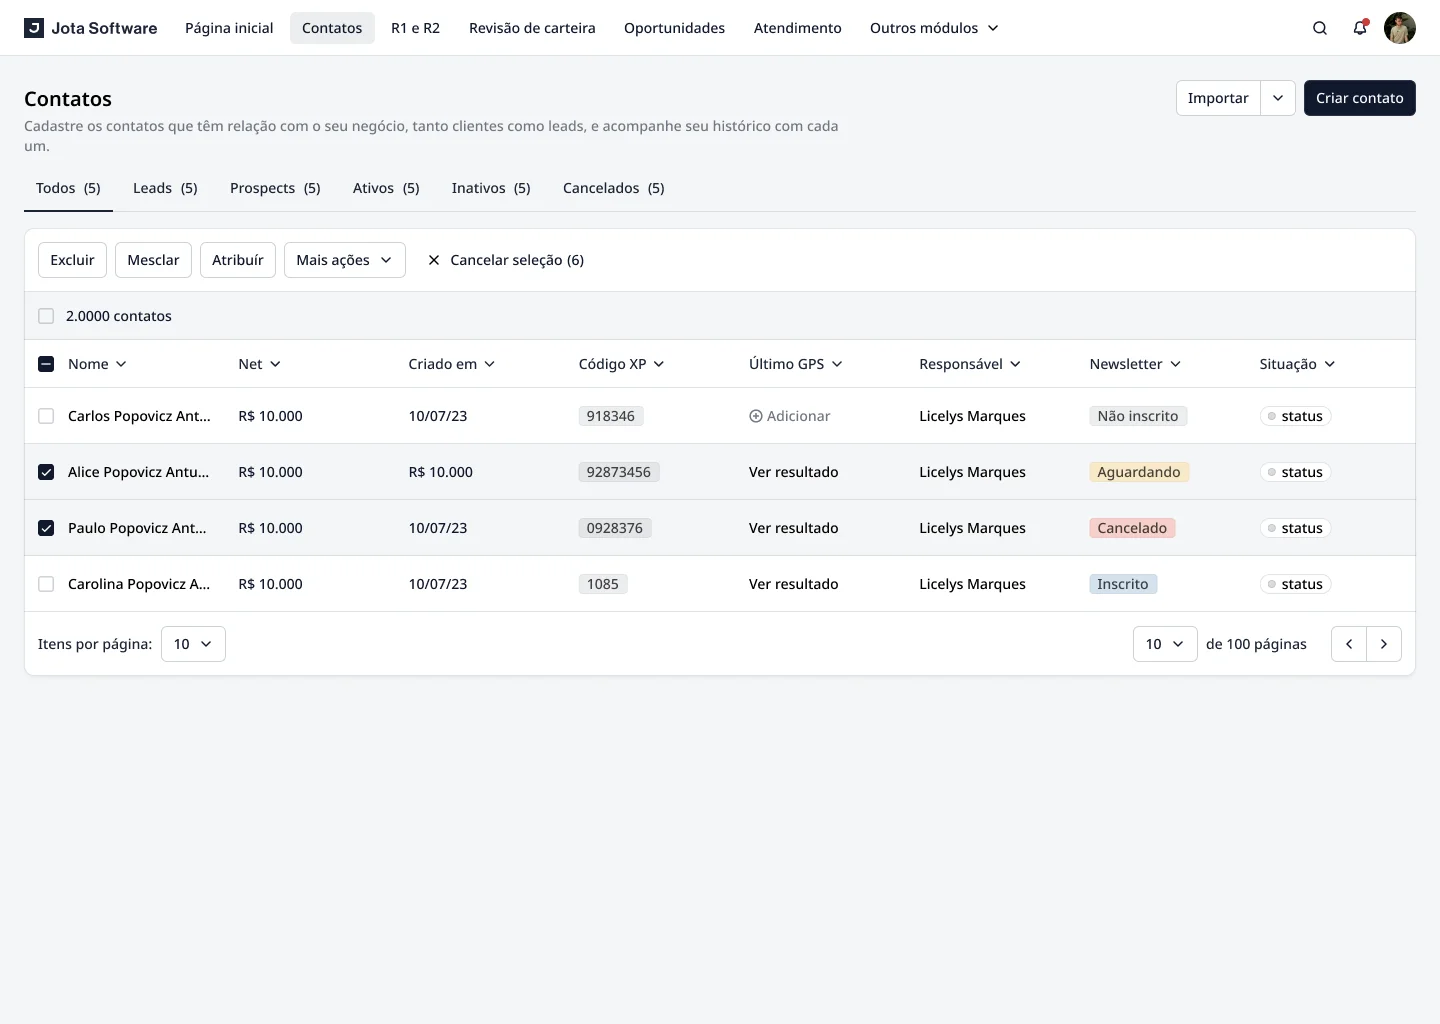This screenshot has width=1440, height=1024.
Task: Open the notifications bell
Action: click(x=1360, y=28)
